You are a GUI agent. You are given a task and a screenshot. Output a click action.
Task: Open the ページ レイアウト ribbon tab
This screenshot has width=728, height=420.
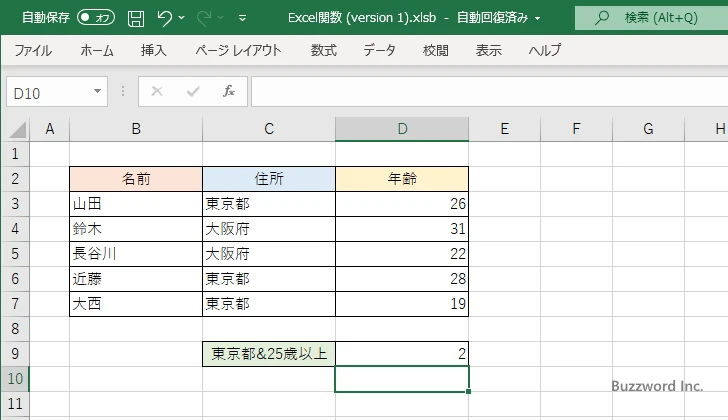[238, 50]
